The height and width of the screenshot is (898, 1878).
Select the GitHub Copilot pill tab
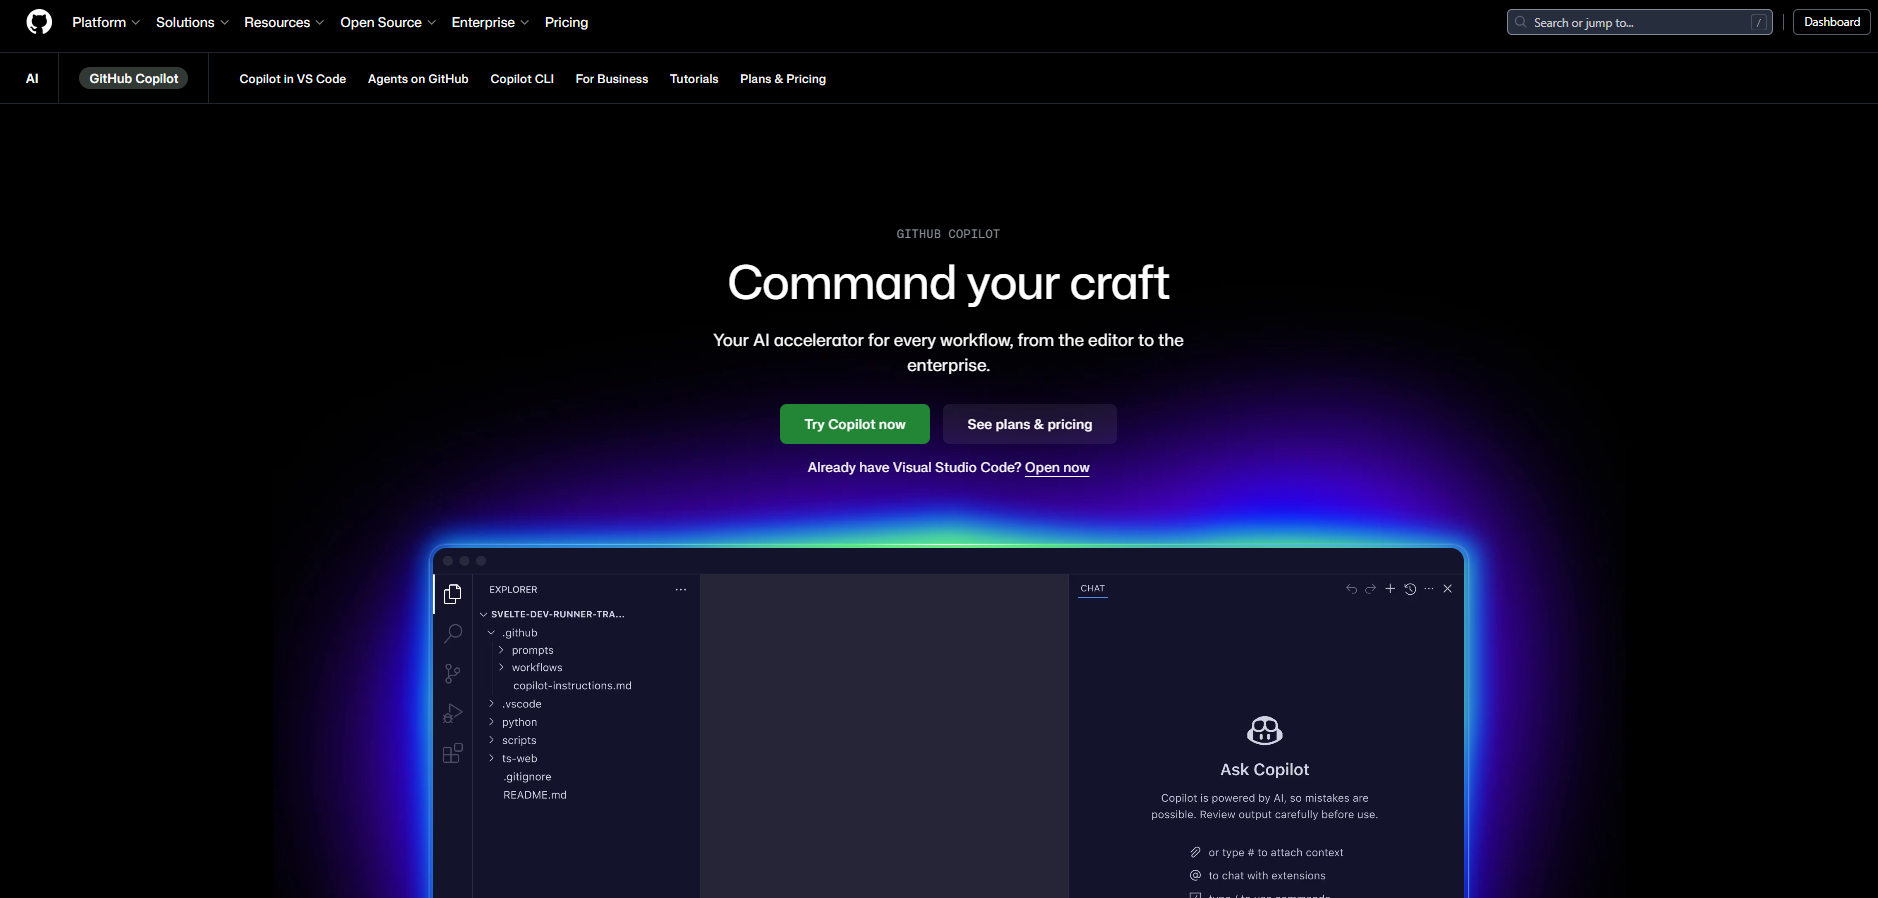(x=133, y=78)
